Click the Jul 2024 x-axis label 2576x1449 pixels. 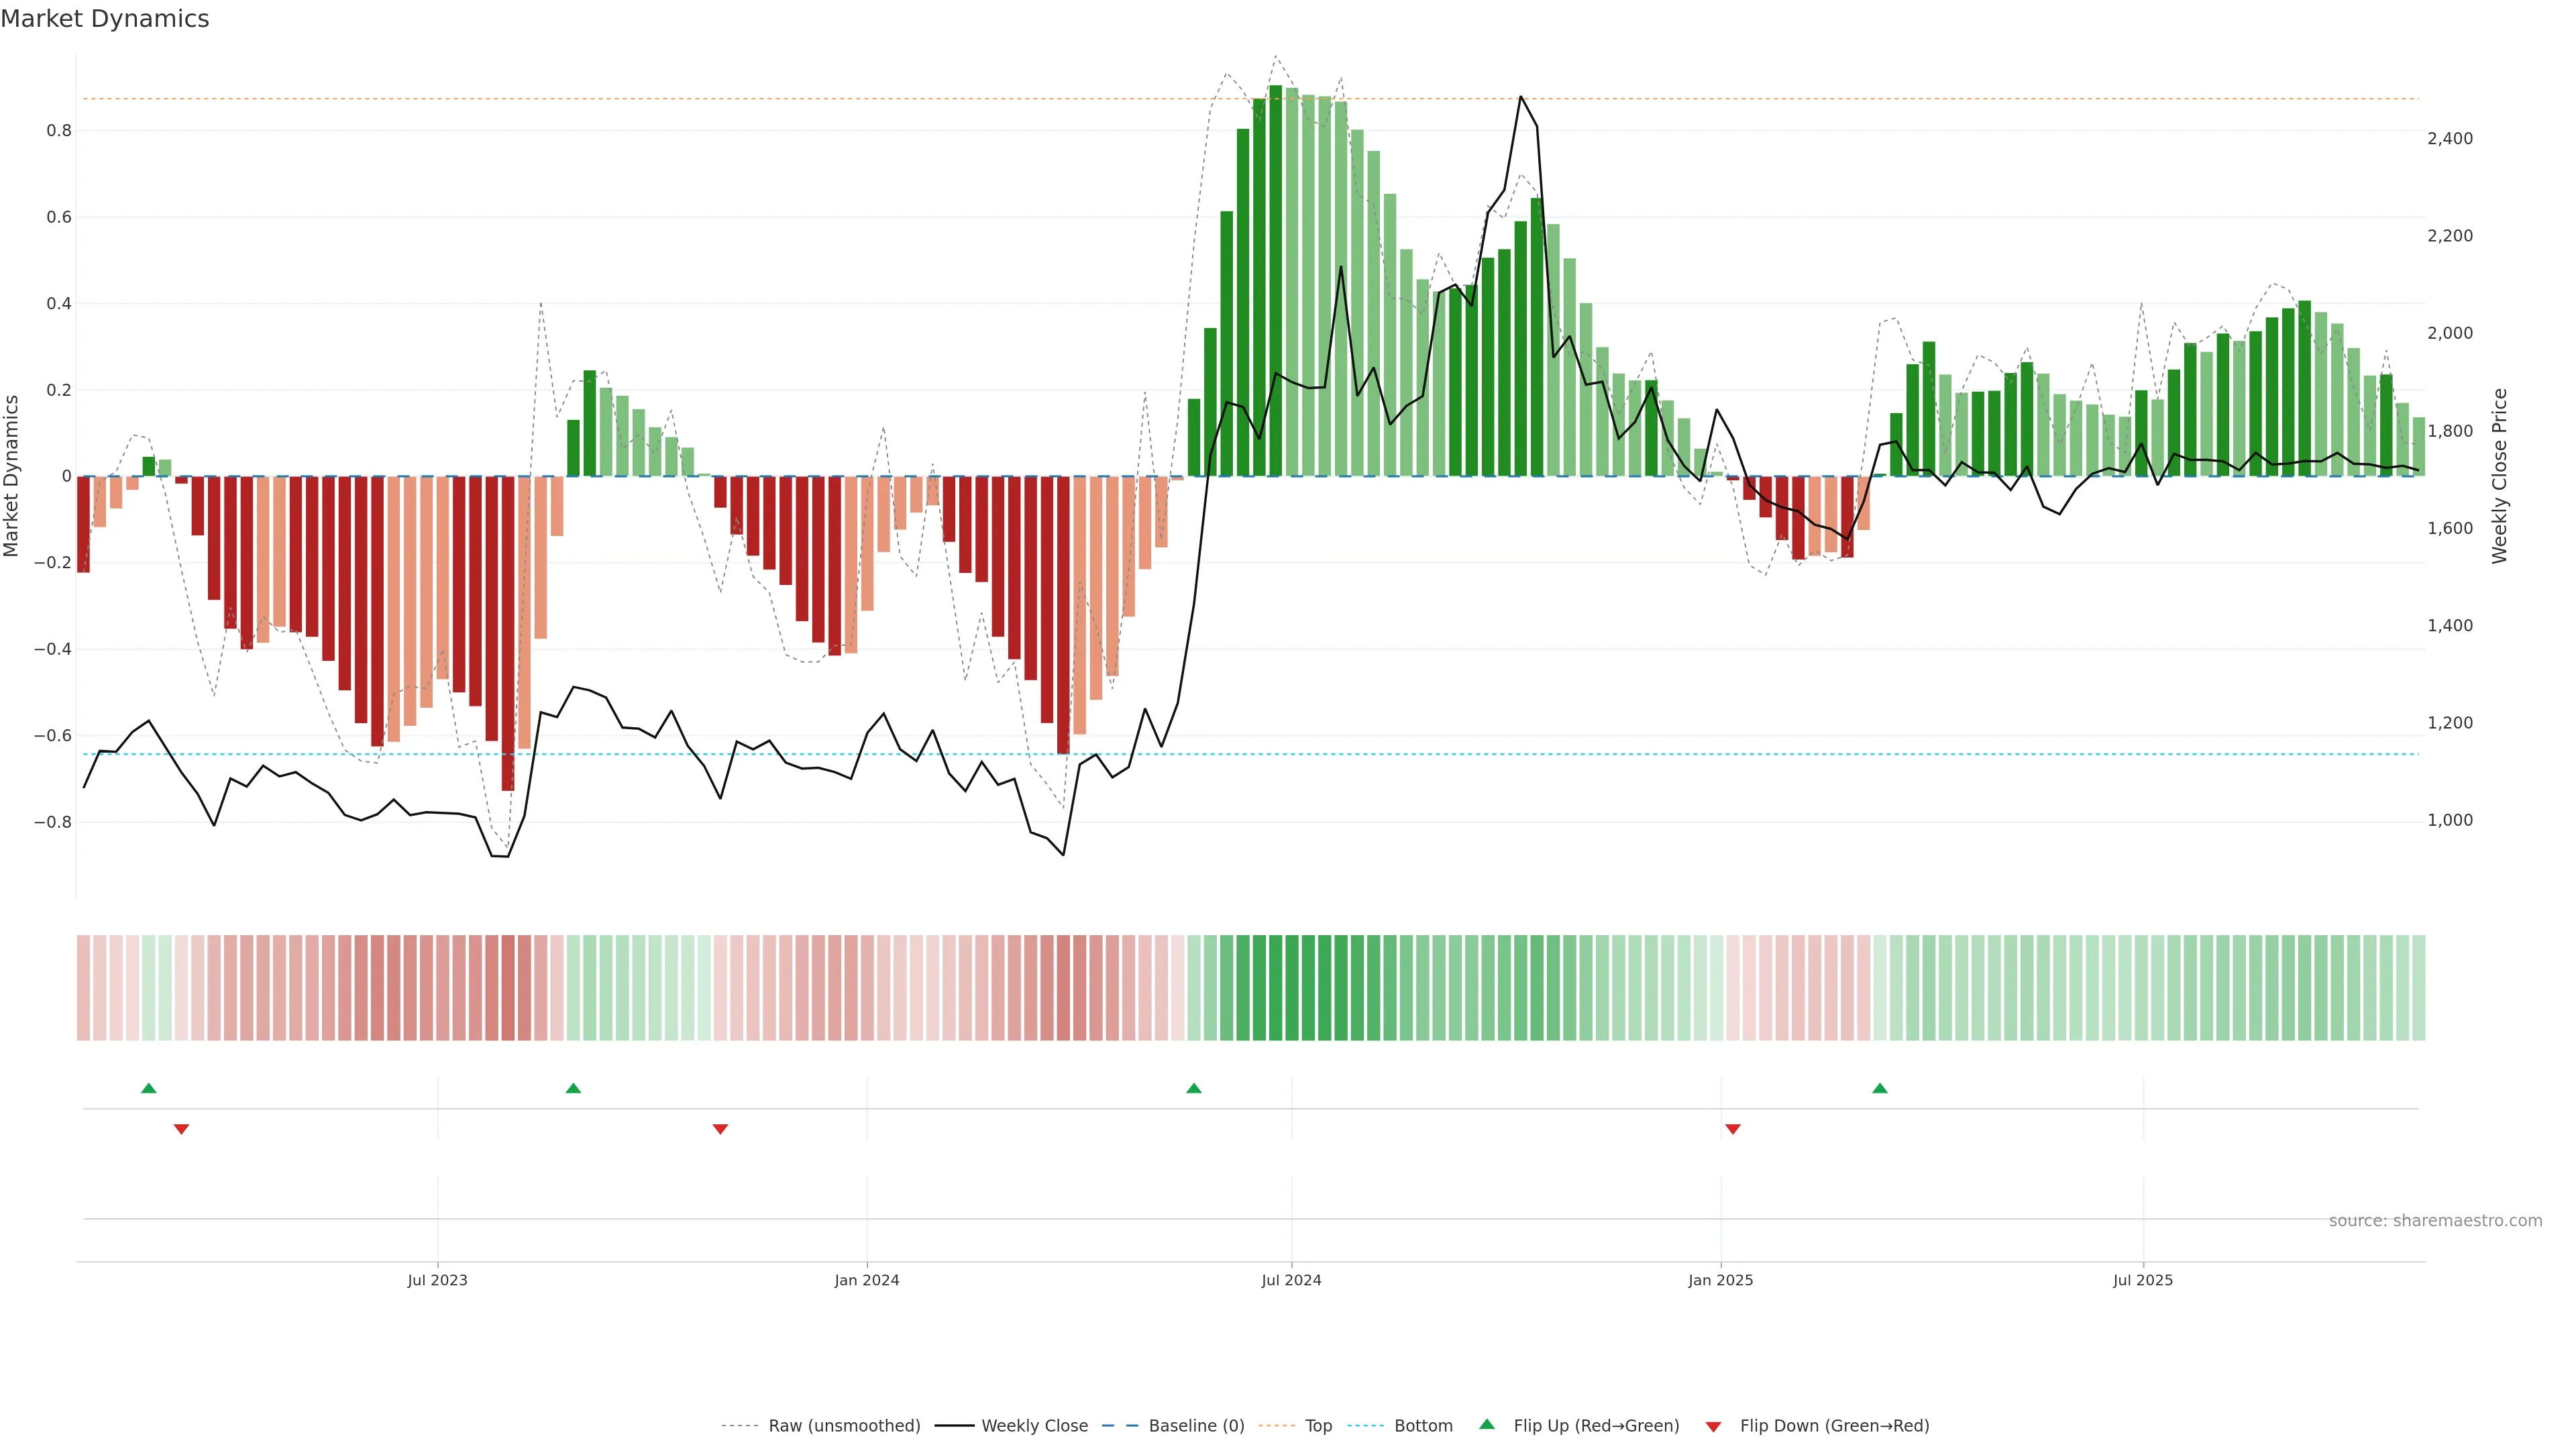point(1291,1280)
